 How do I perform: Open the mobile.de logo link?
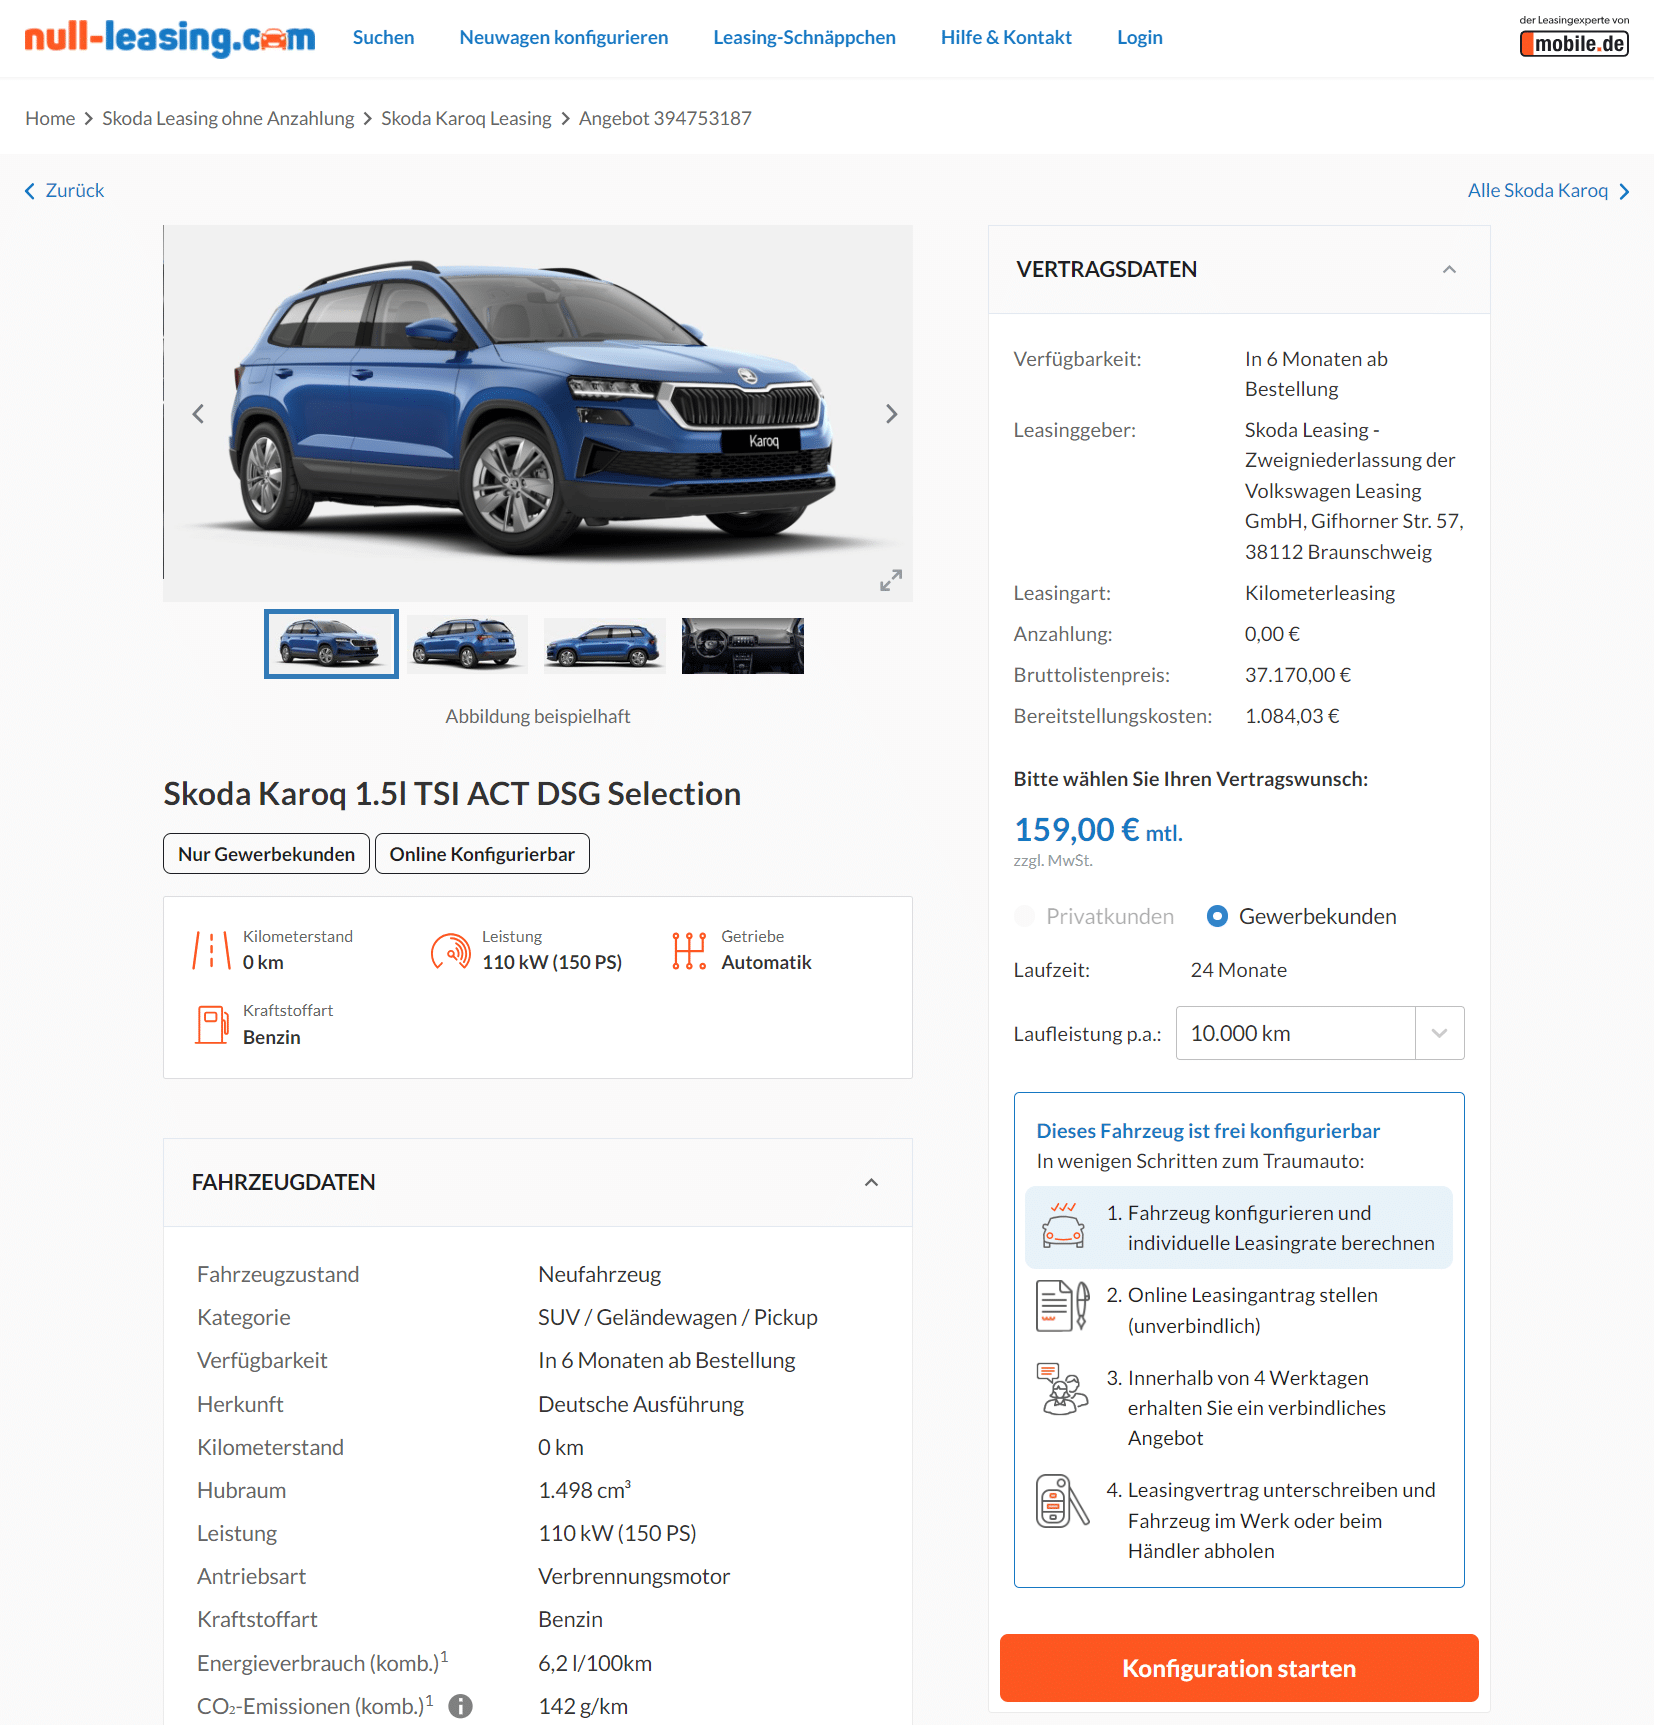tap(1574, 37)
